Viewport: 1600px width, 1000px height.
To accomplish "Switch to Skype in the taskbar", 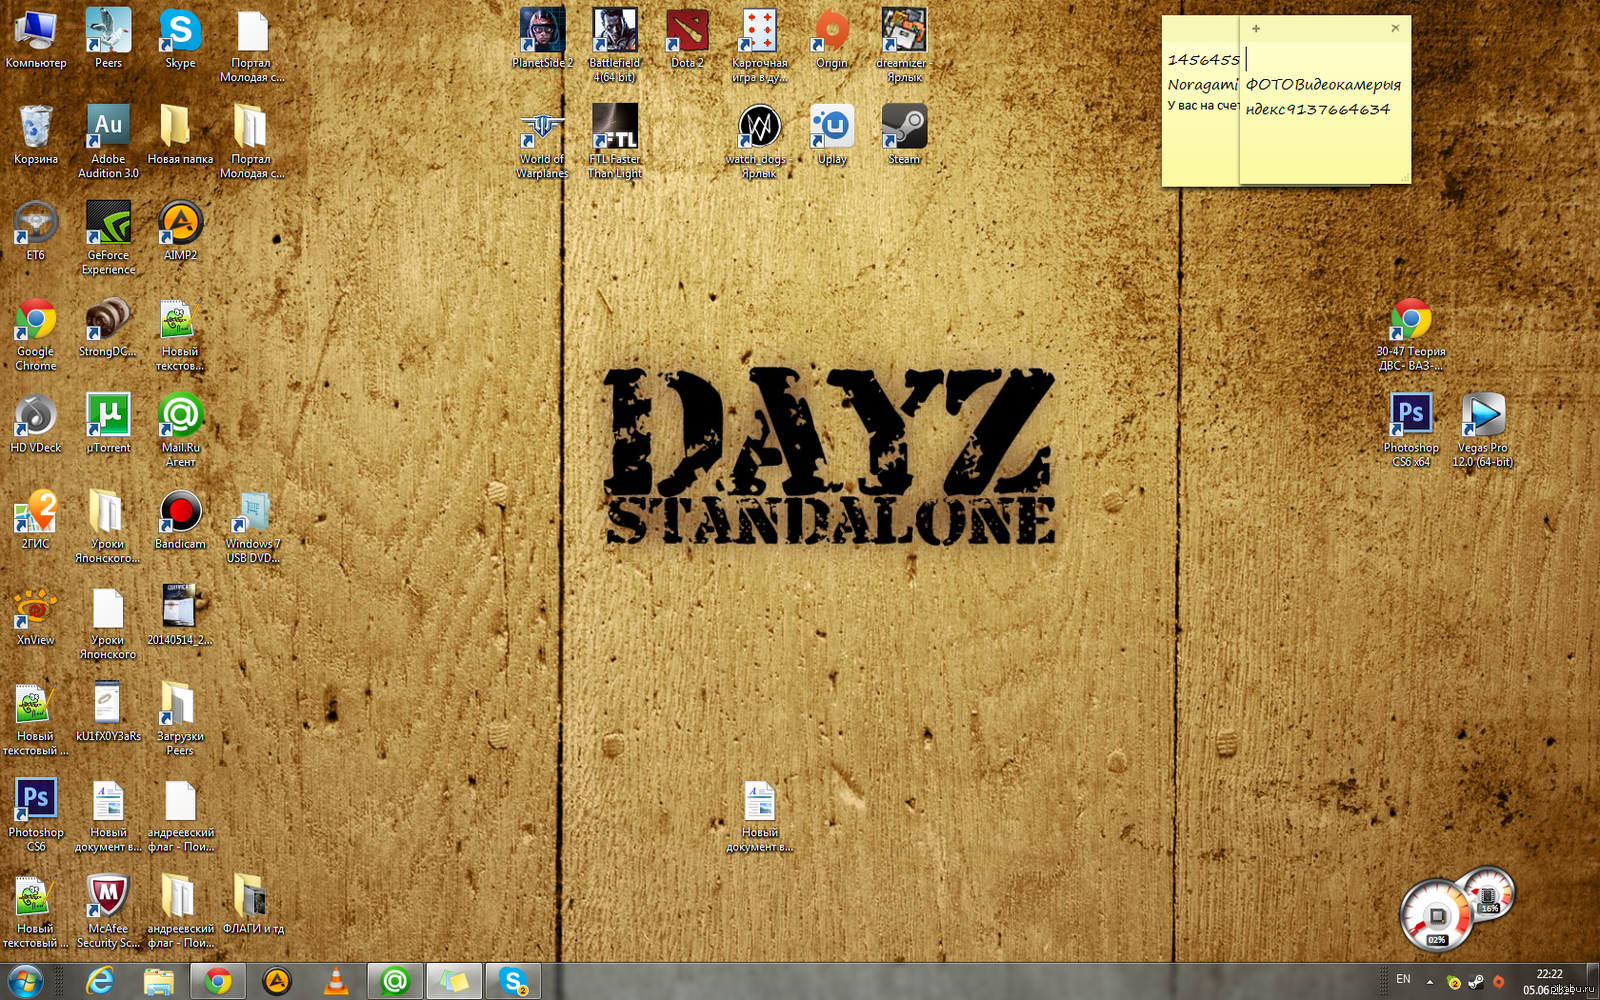I will click(513, 981).
